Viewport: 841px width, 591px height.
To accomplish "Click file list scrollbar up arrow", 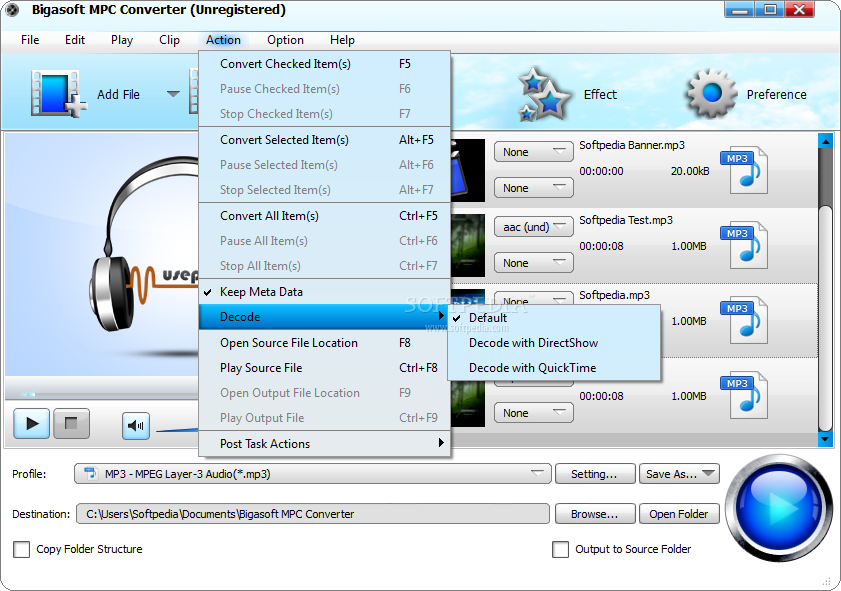I will click(825, 141).
